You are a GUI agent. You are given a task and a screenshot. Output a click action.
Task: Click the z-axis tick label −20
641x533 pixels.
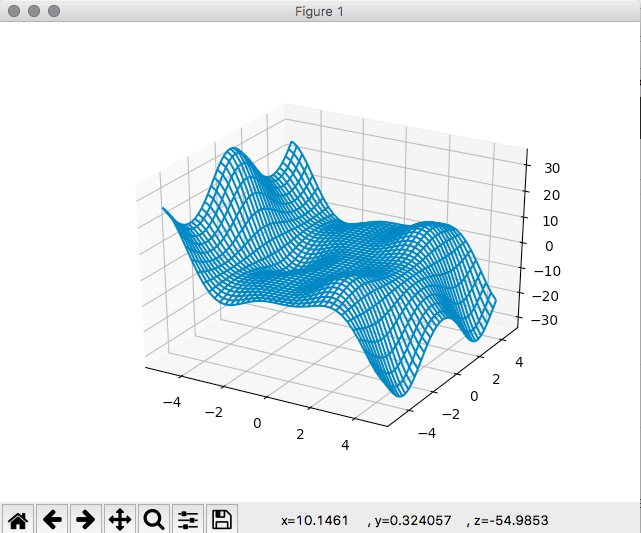545,296
